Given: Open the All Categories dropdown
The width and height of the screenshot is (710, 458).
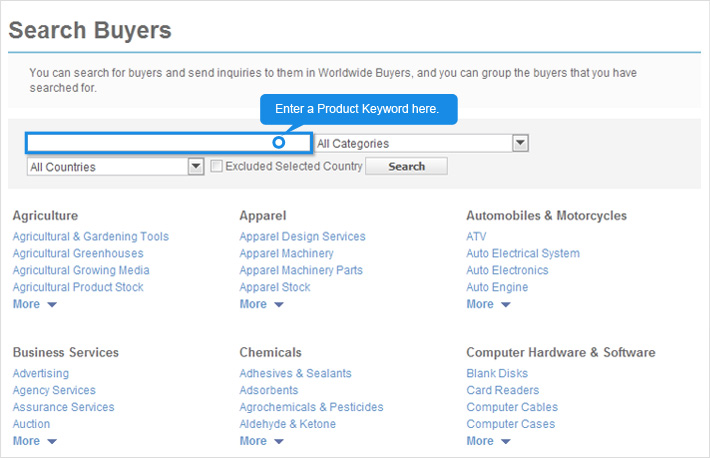Looking at the screenshot, I should tap(421, 143).
